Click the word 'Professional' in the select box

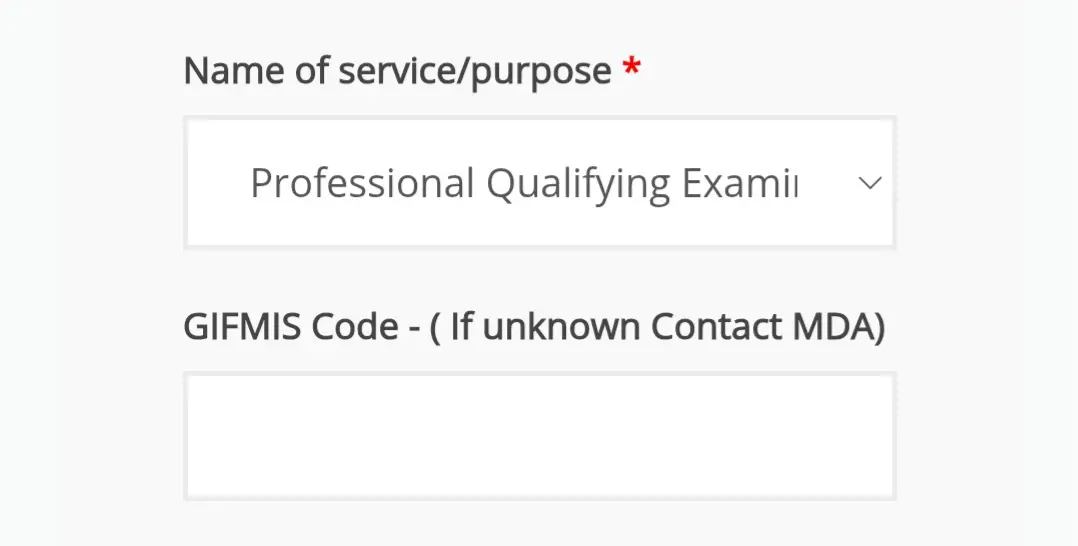(x=362, y=184)
